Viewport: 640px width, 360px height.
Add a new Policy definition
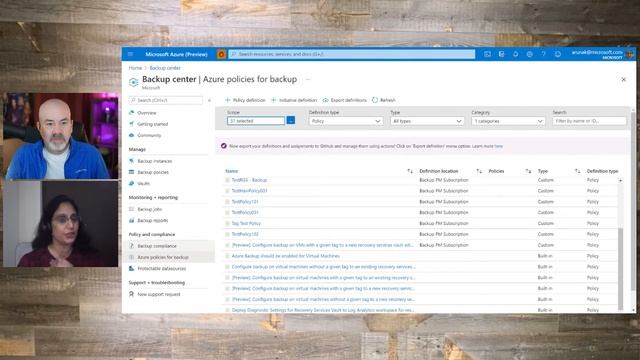click(x=245, y=100)
